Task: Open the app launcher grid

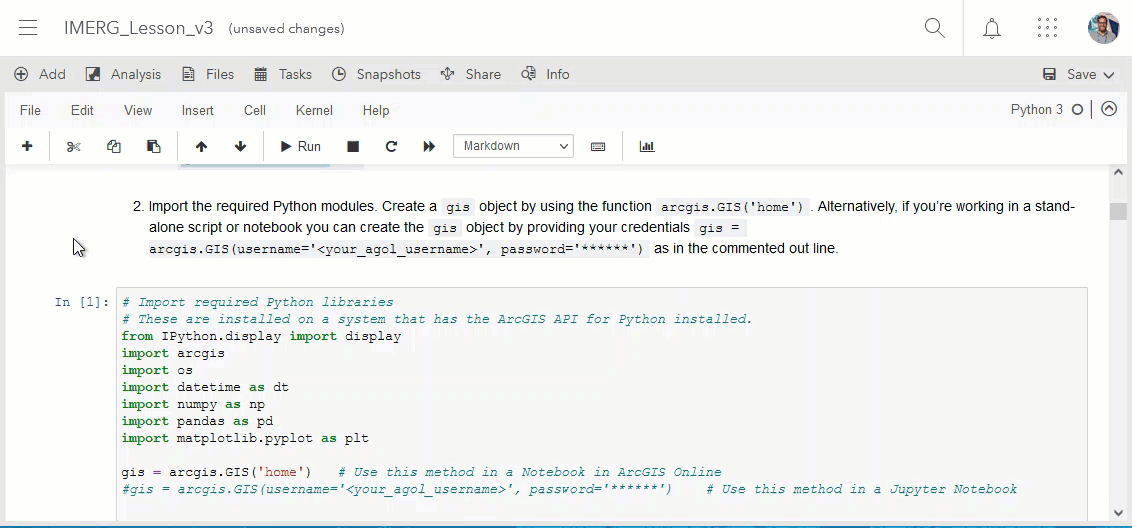Action: point(1047,28)
